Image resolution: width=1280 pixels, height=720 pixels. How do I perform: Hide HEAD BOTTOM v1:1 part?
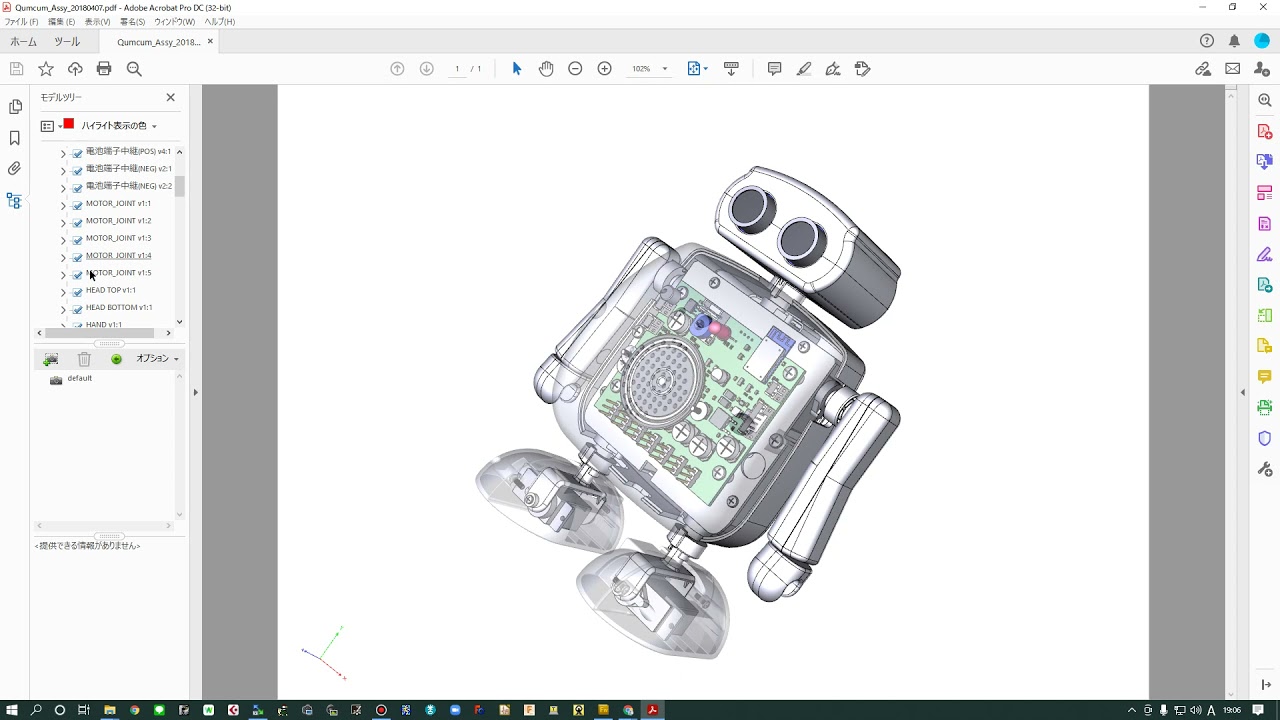tap(77, 309)
